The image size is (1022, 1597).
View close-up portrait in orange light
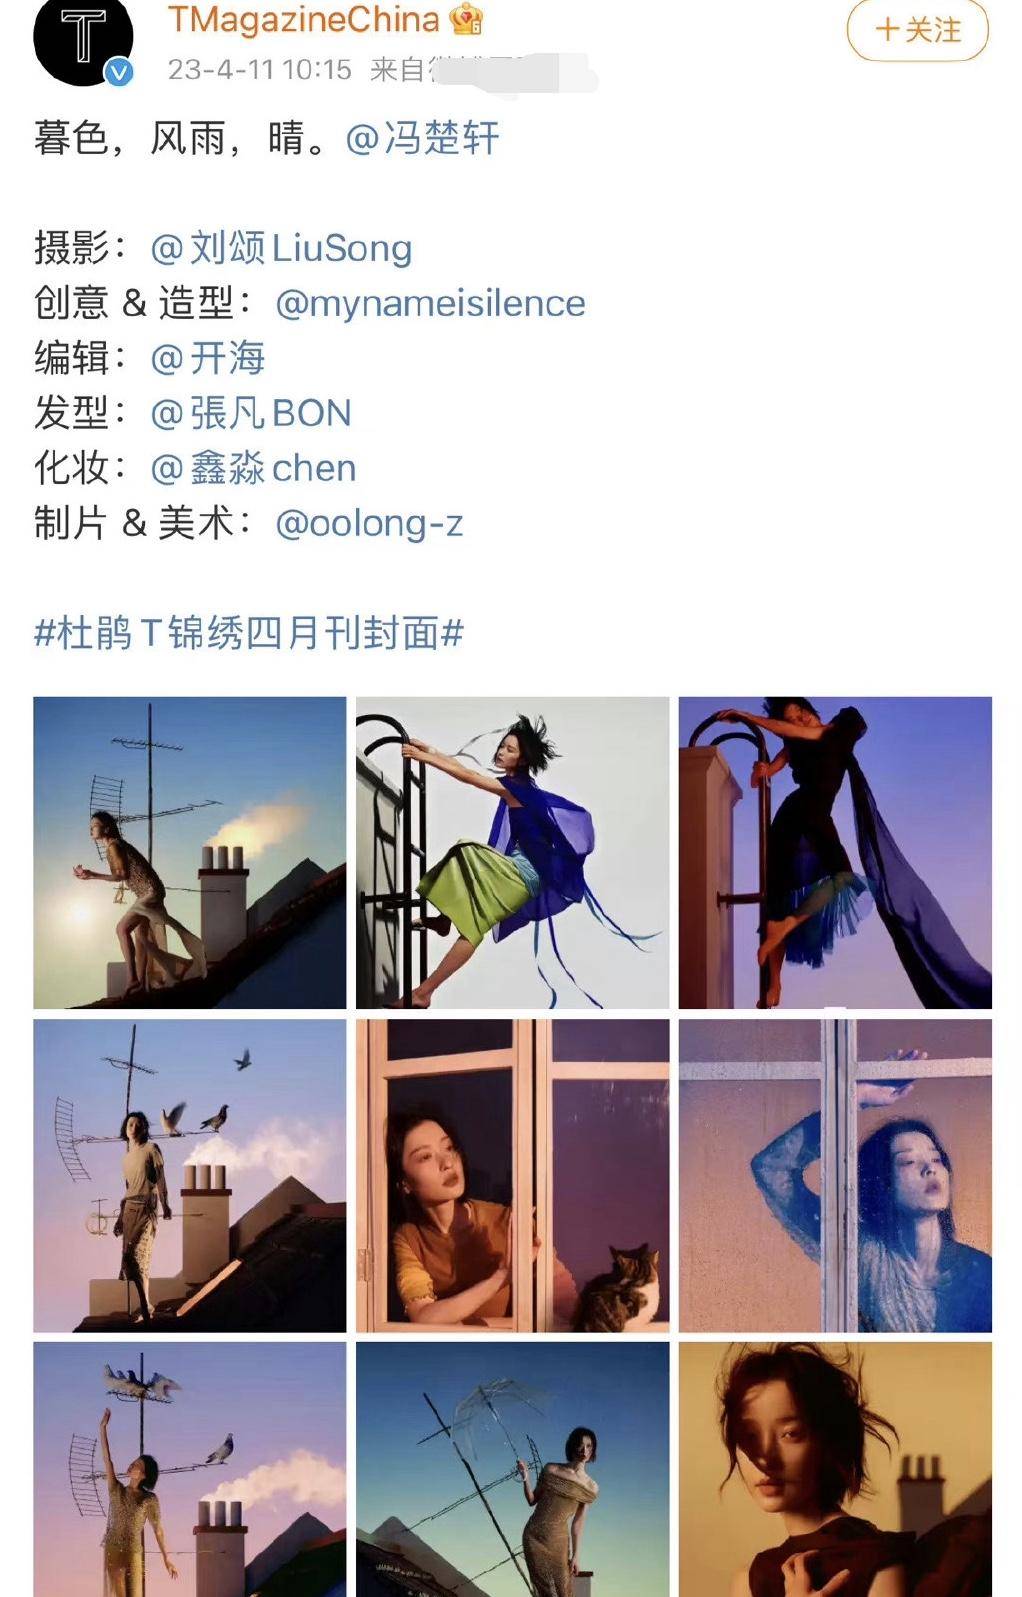tap(835, 1470)
